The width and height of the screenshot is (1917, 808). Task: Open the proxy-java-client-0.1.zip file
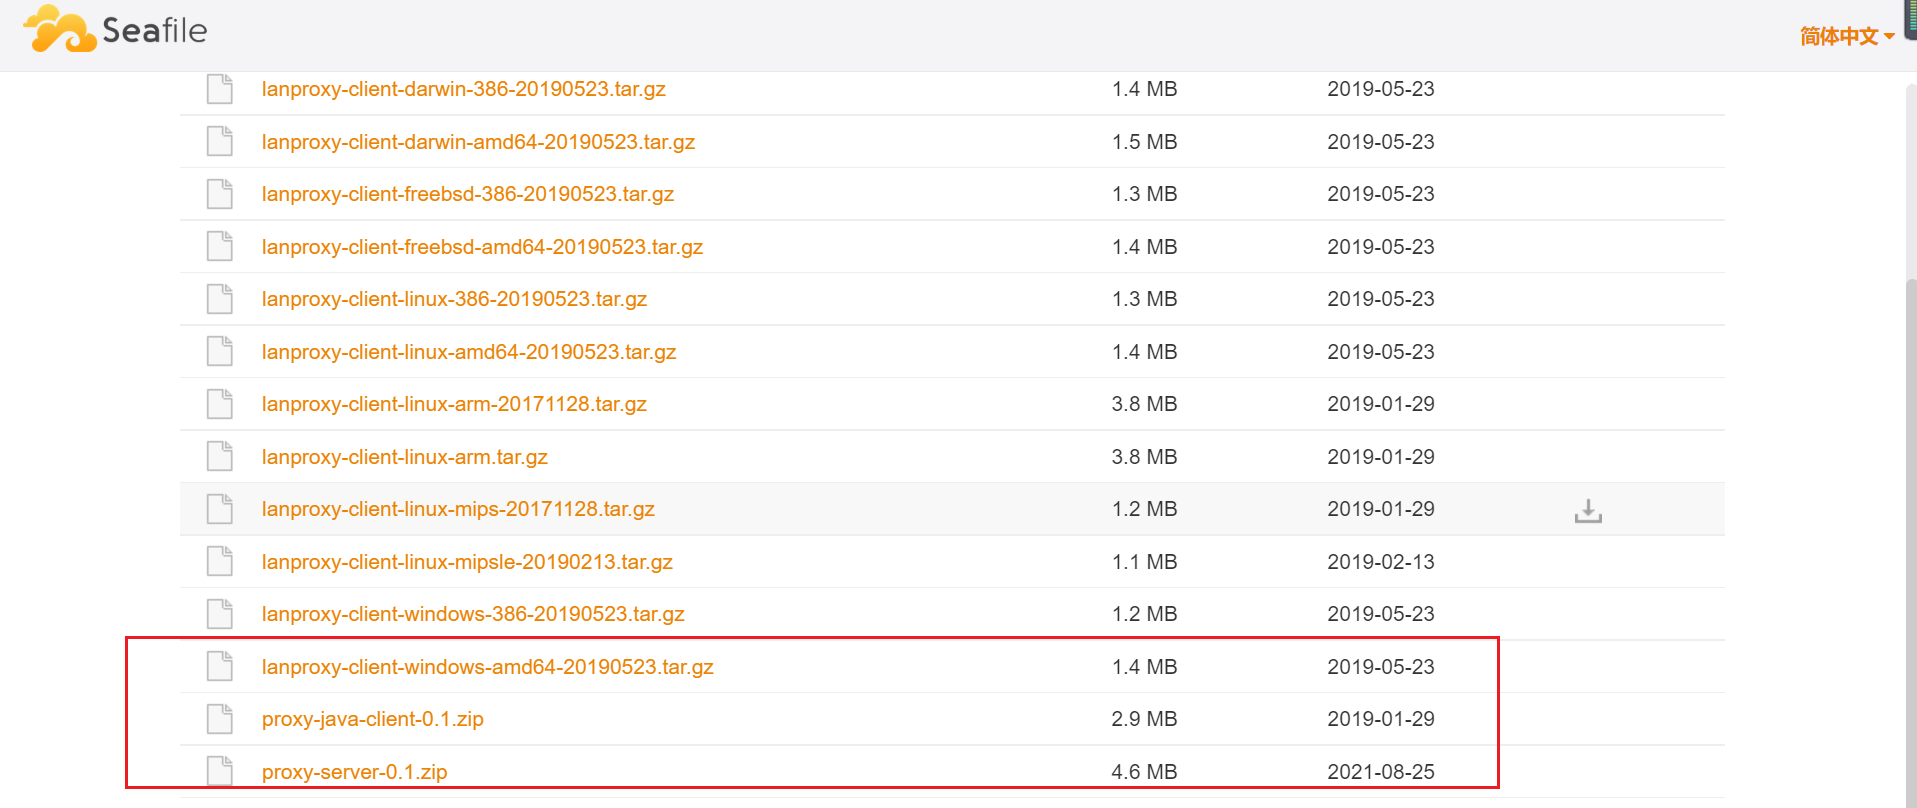372,719
